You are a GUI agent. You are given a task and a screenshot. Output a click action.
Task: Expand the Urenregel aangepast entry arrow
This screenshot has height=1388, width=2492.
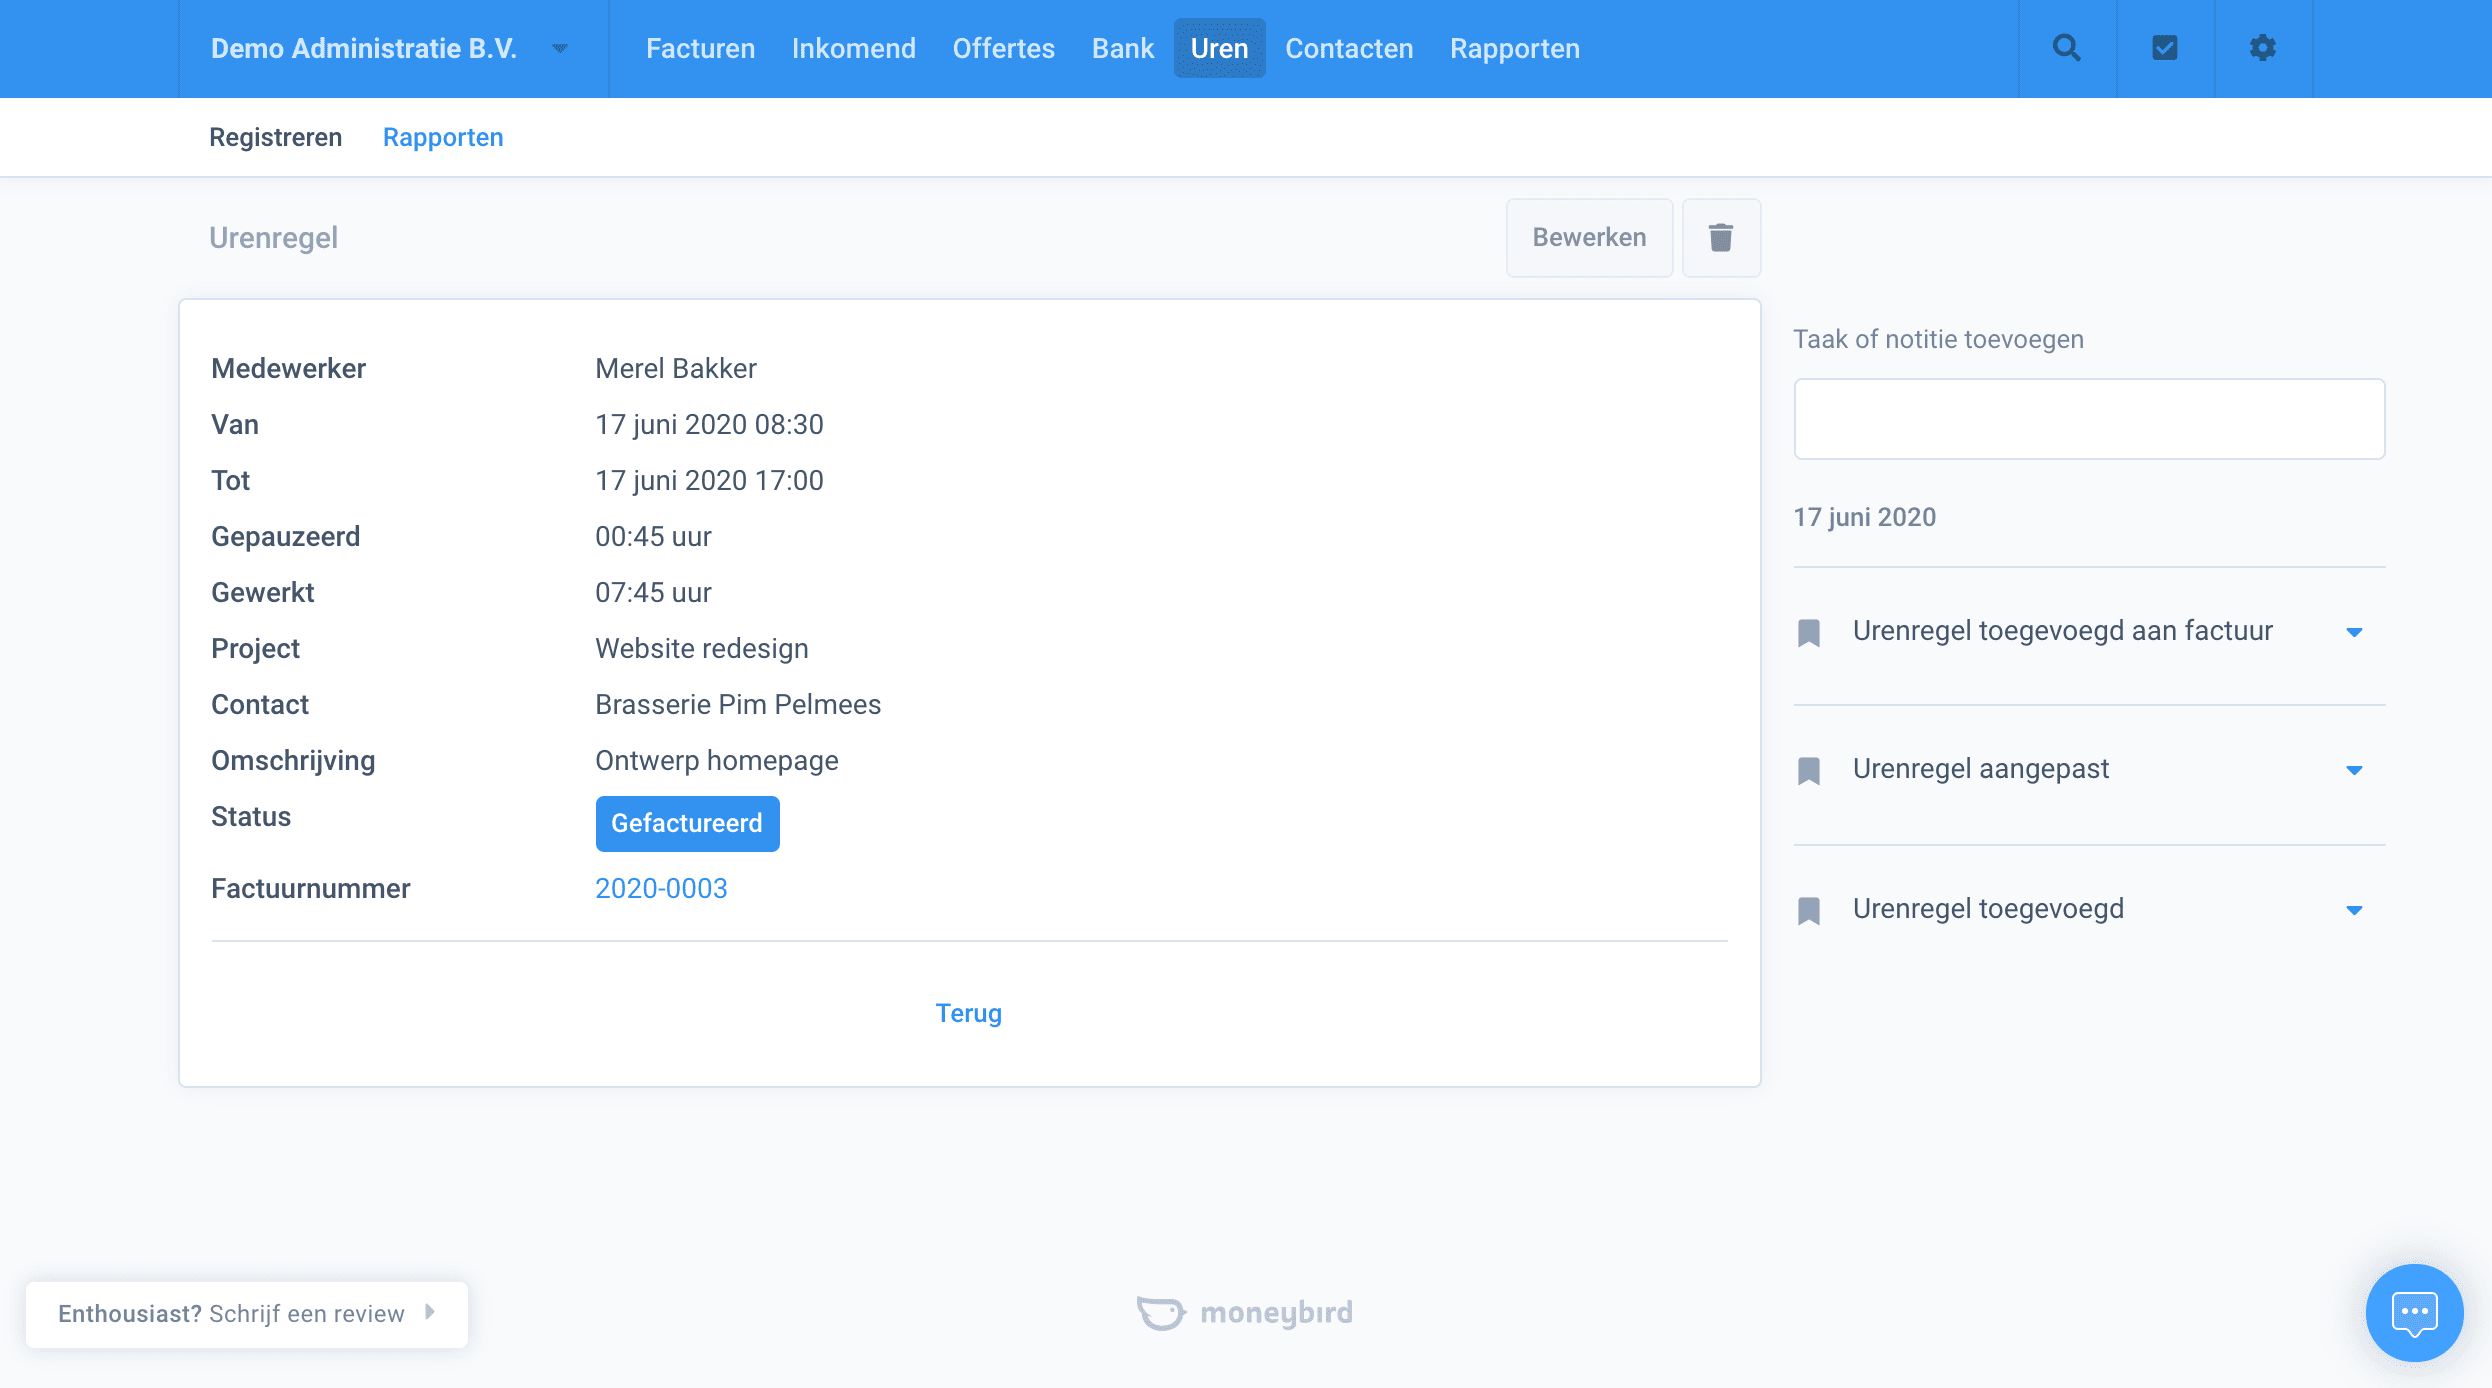click(2354, 770)
